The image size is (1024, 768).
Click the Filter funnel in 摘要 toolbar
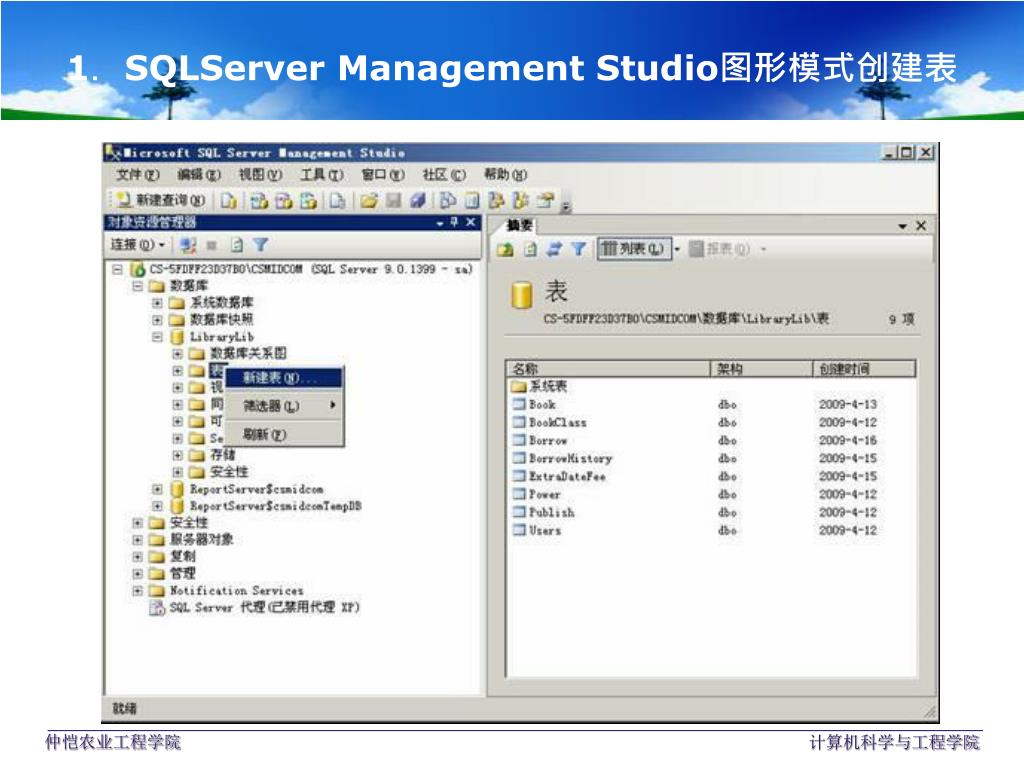[x=579, y=249]
